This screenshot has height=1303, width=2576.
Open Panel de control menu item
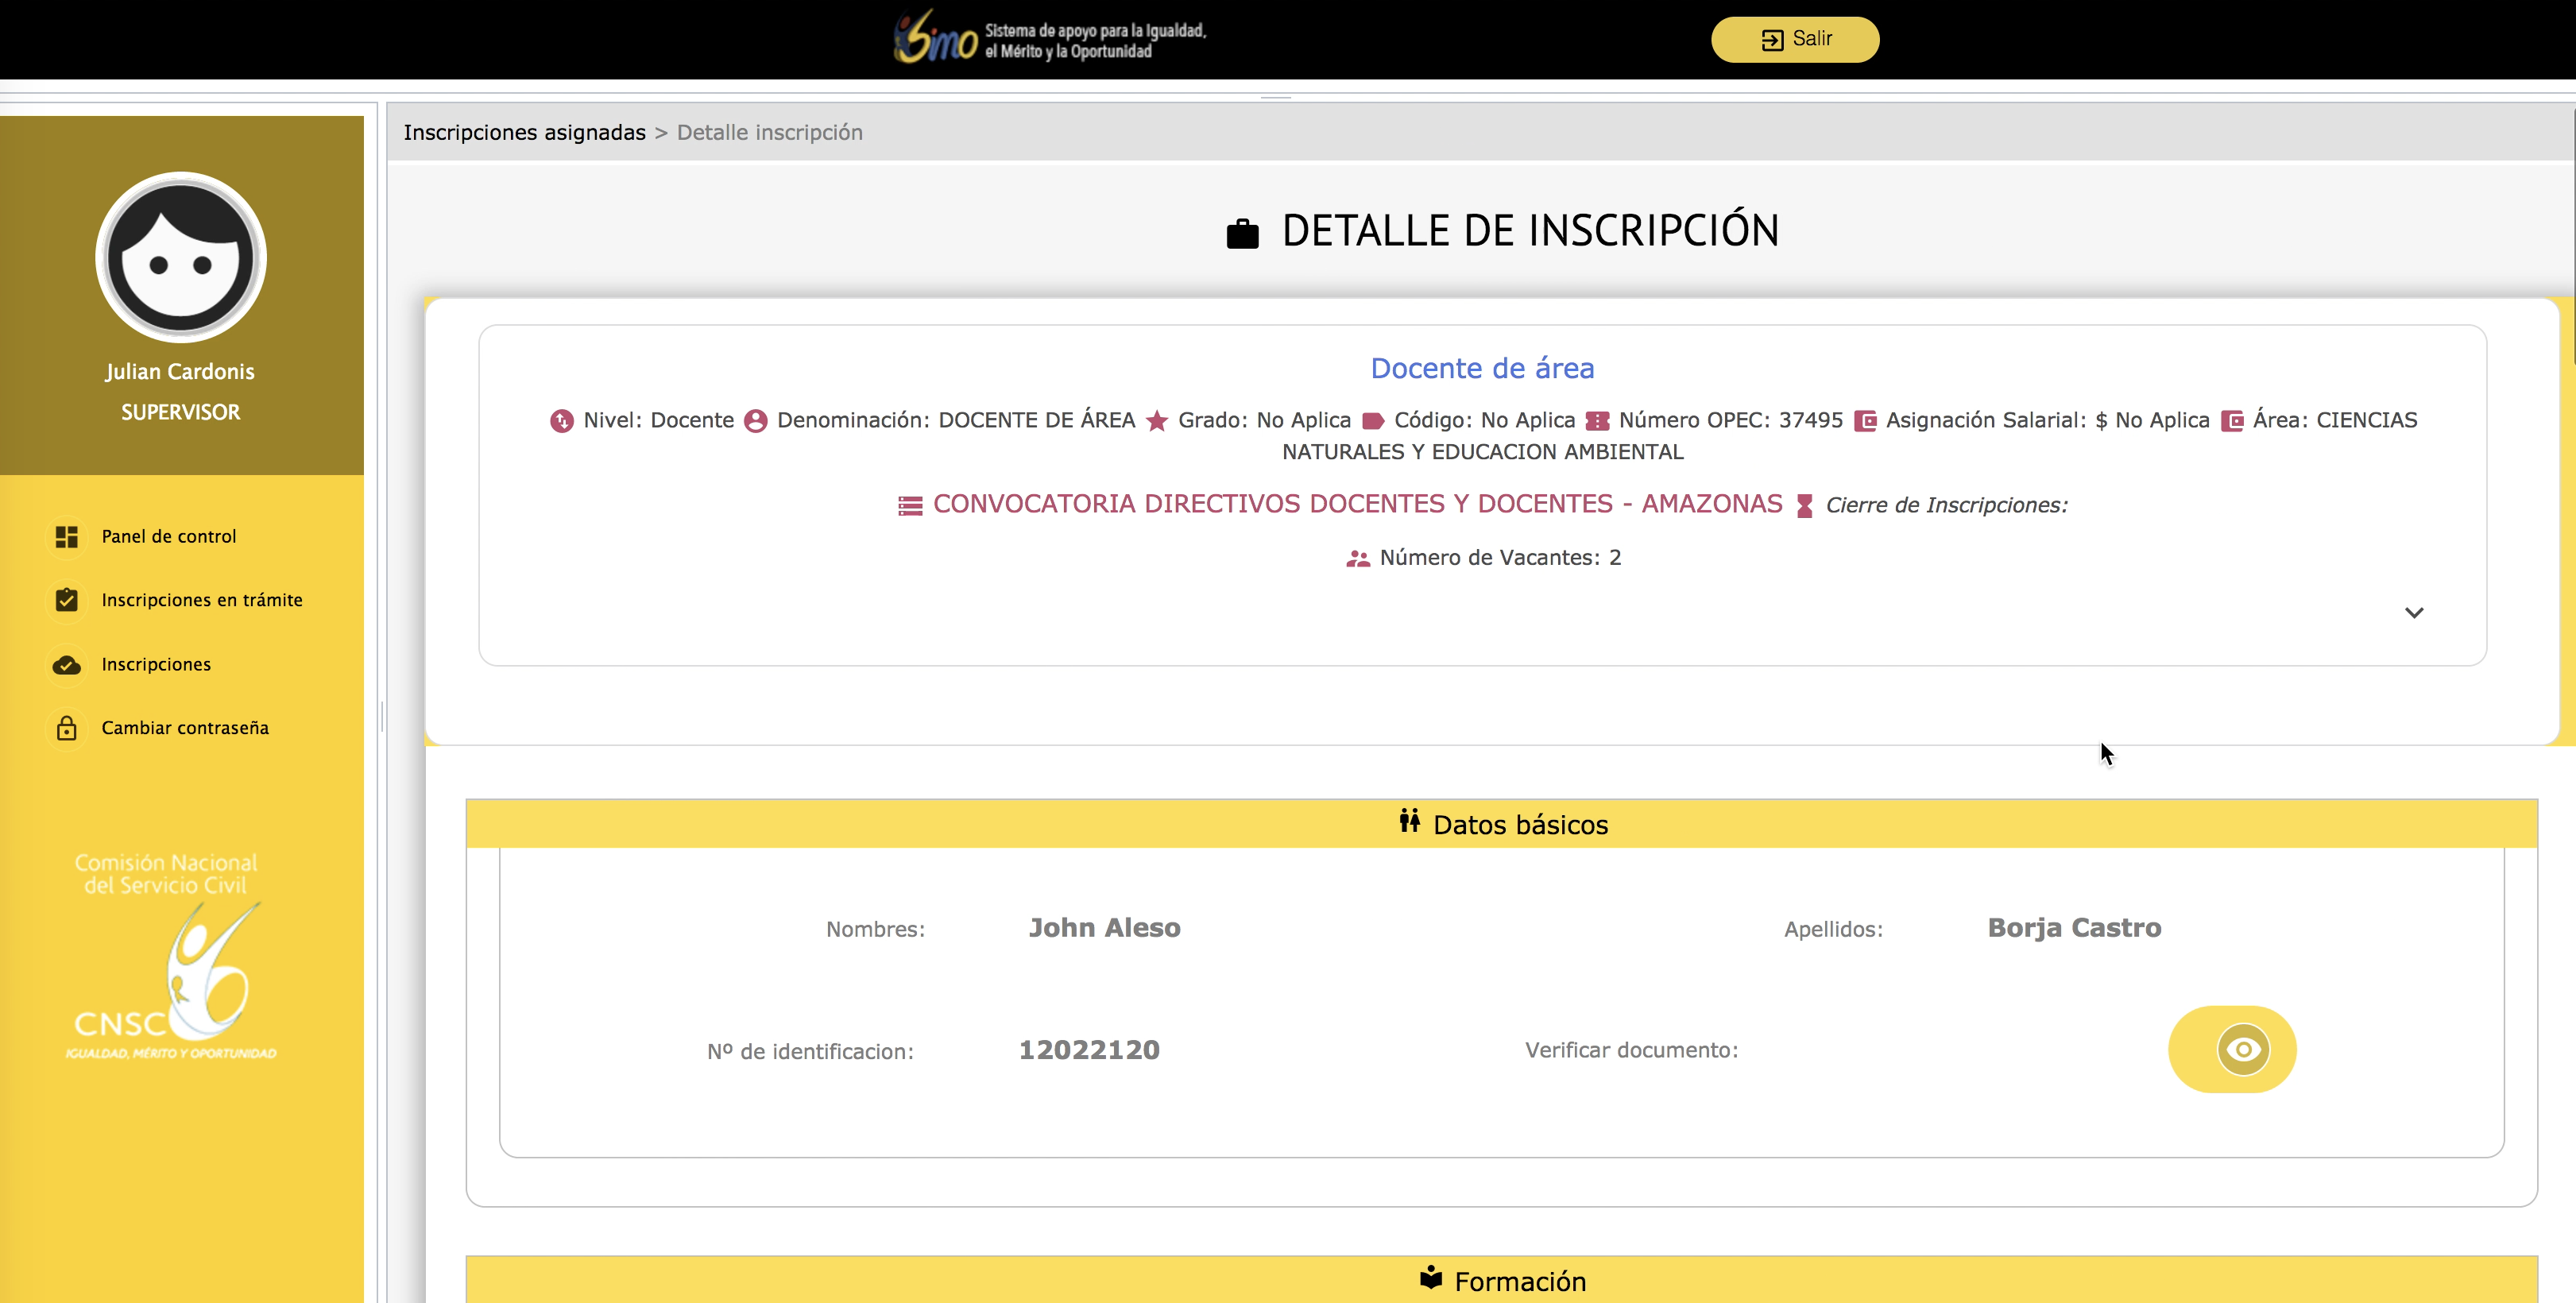[x=168, y=537]
